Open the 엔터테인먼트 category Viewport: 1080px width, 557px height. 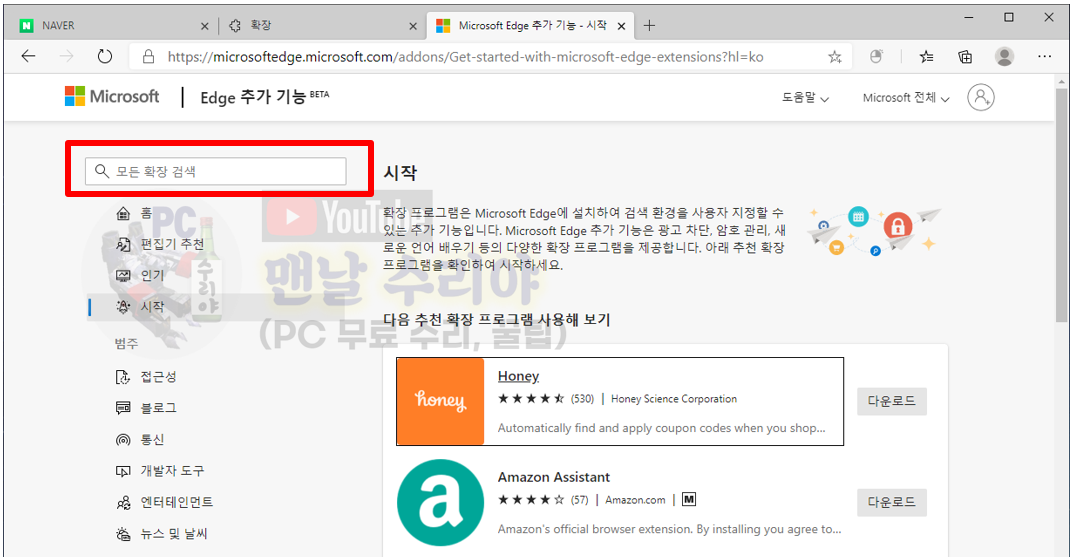click(x=165, y=502)
